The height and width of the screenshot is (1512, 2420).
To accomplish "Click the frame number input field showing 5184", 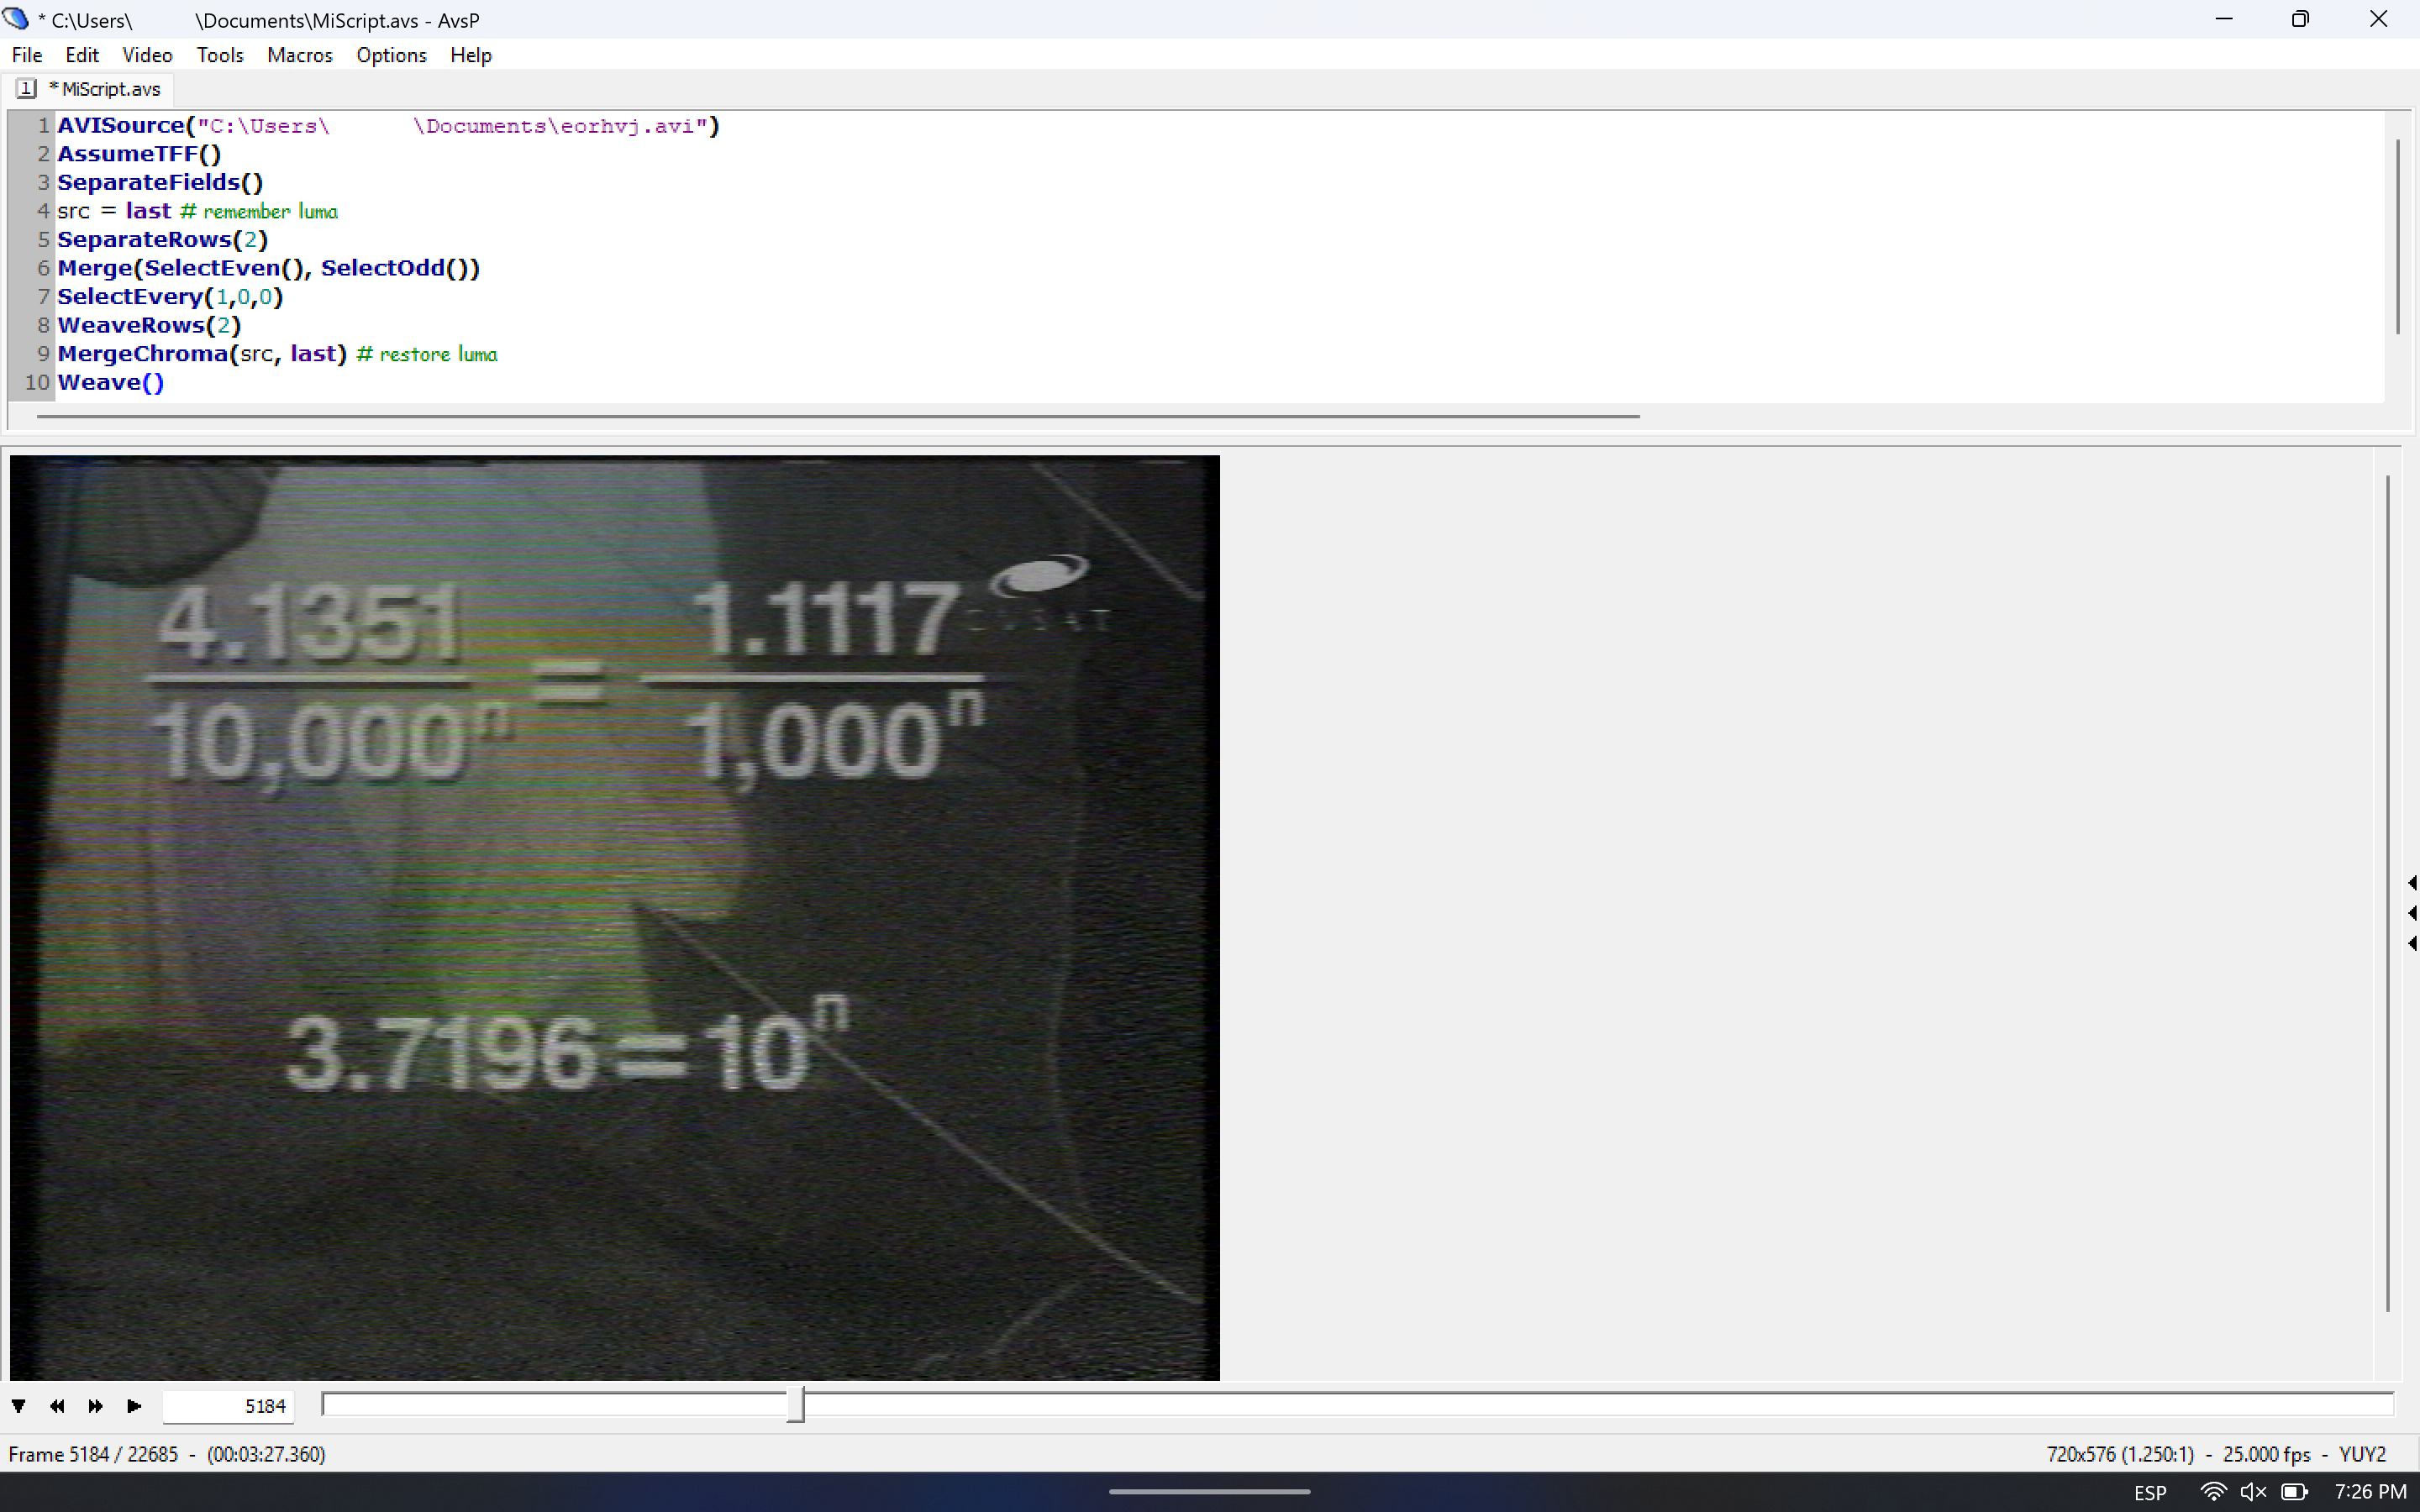I will 229,1406.
